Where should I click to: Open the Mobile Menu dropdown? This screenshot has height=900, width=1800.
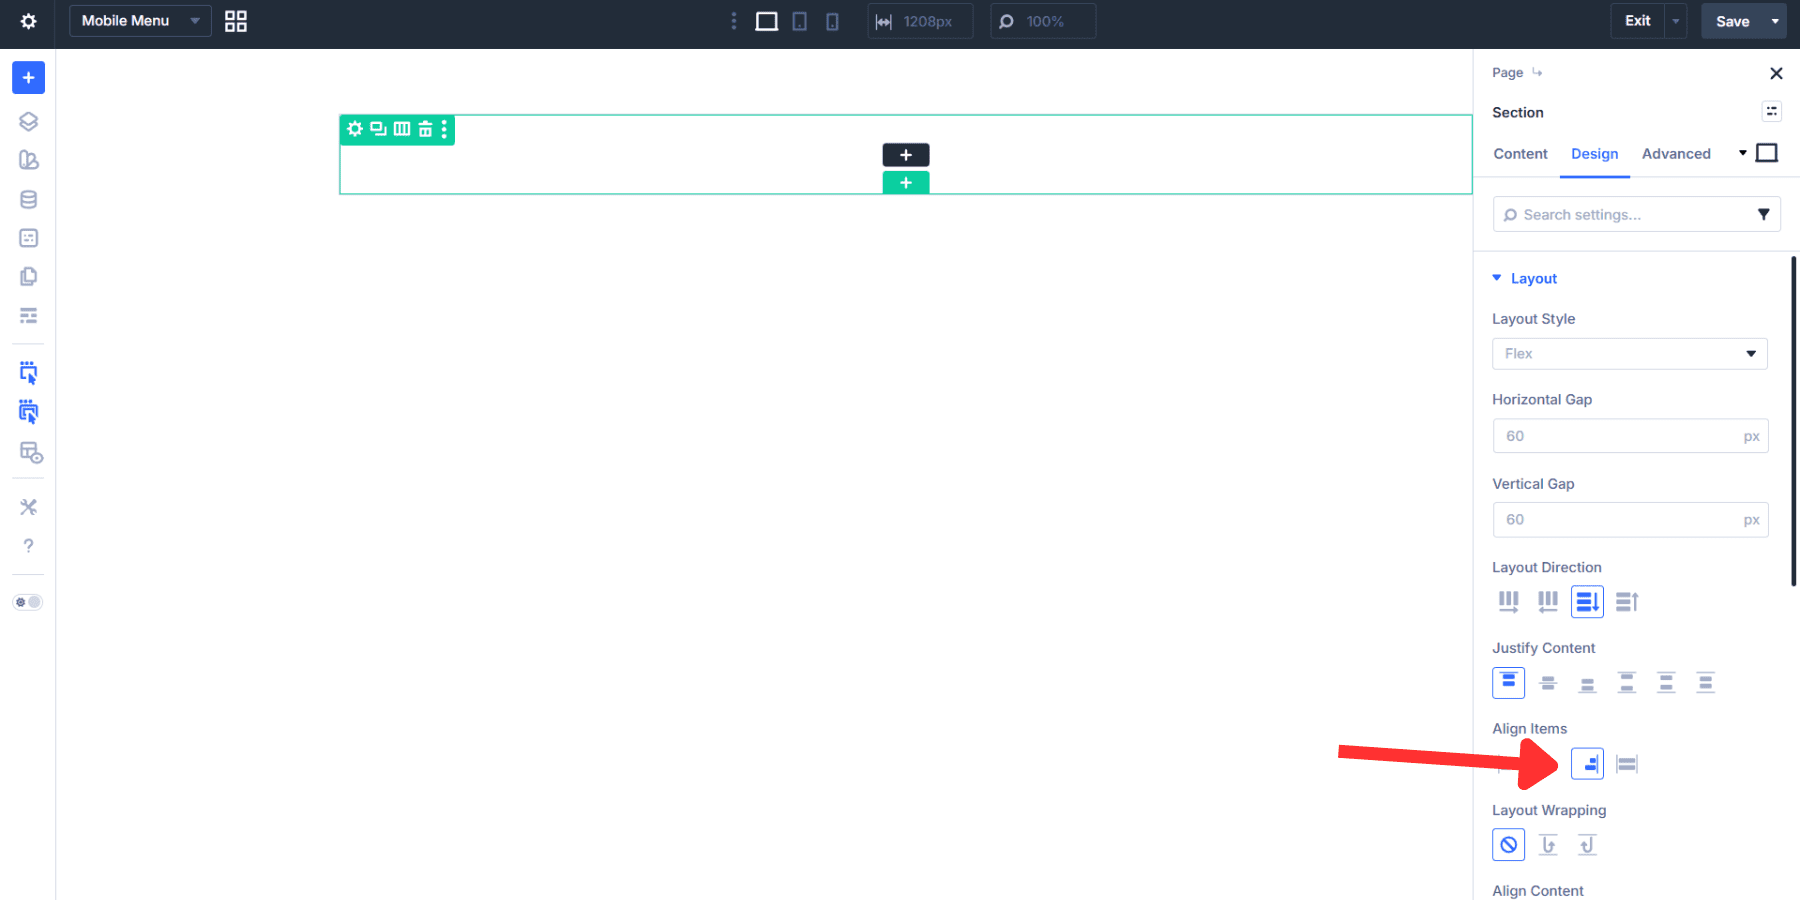pyautogui.click(x=139, y=20)
